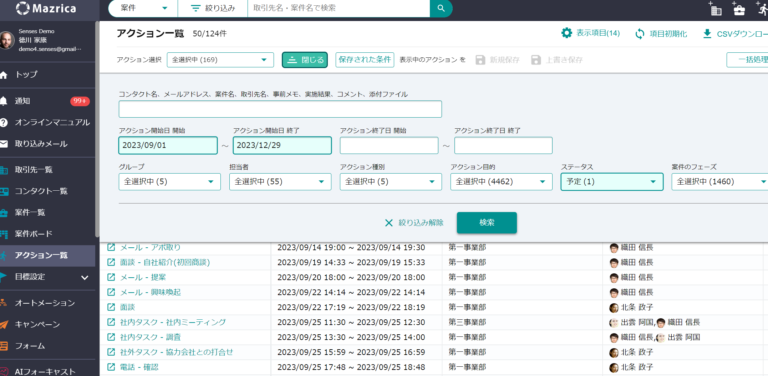Select アクション一覧 in the sidebar
The height and width of the screenshot is (376, 768).
48,256
